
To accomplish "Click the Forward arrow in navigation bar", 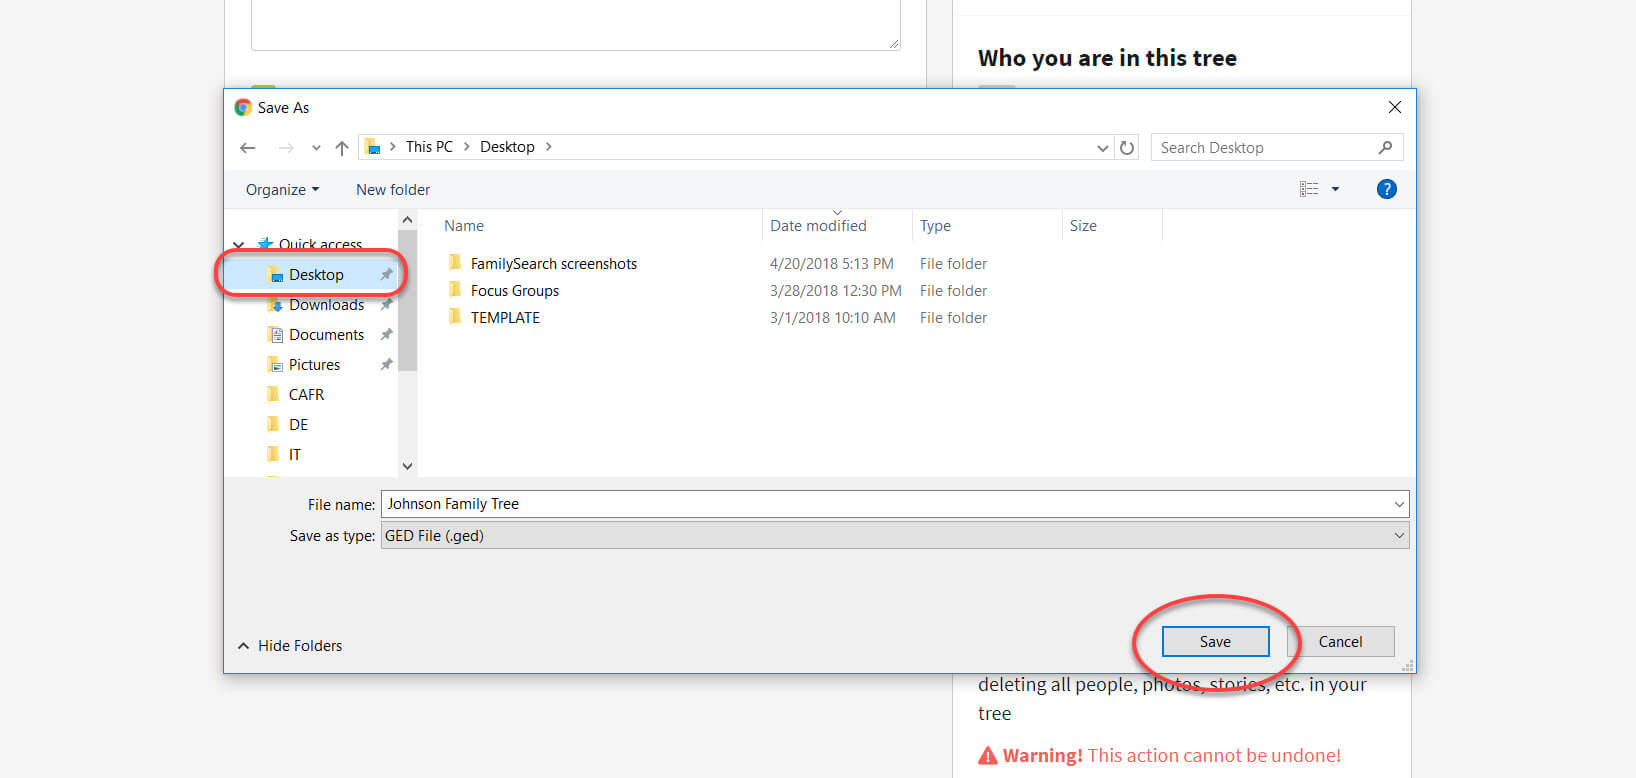I will pyautogui.click(x=286, y=148).
